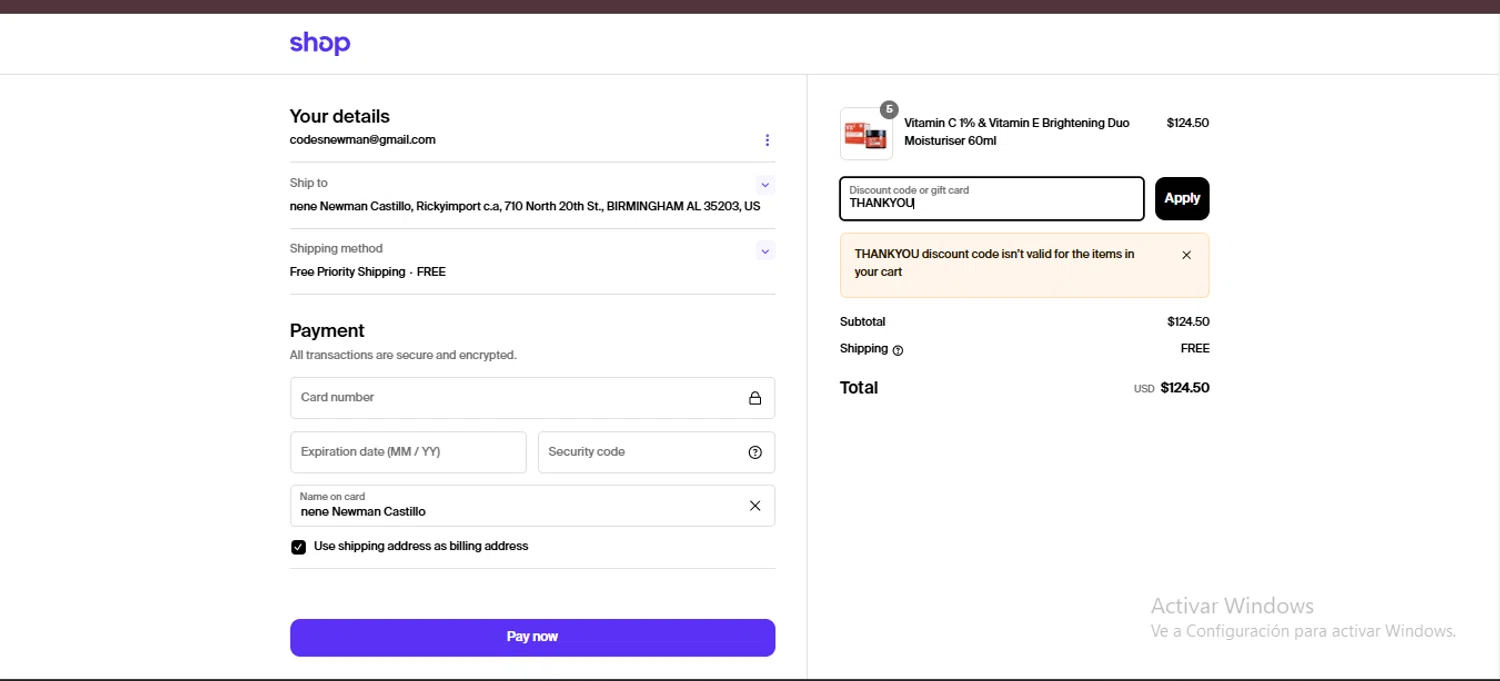Clear the Name on card with X icon
The image size is (1500, 681).
point(755,506)
